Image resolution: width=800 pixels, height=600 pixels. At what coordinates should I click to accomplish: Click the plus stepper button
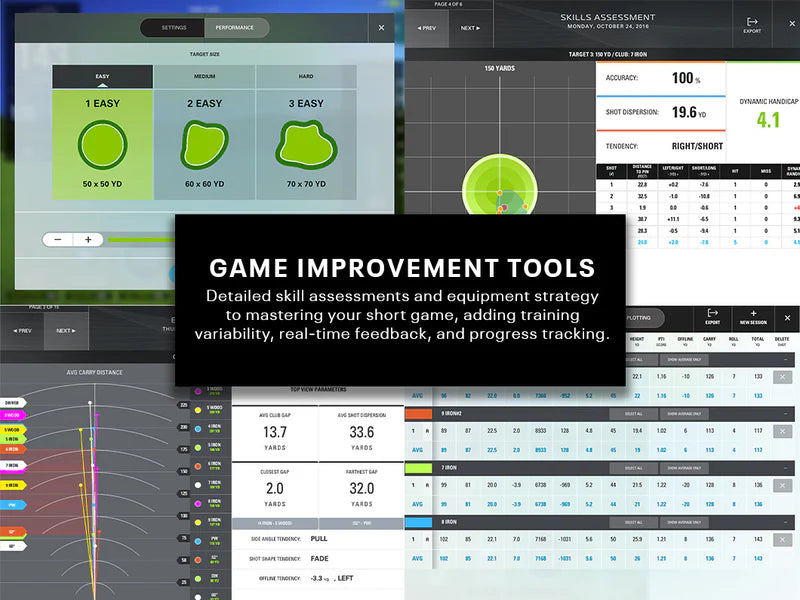[x=88, y=239]
